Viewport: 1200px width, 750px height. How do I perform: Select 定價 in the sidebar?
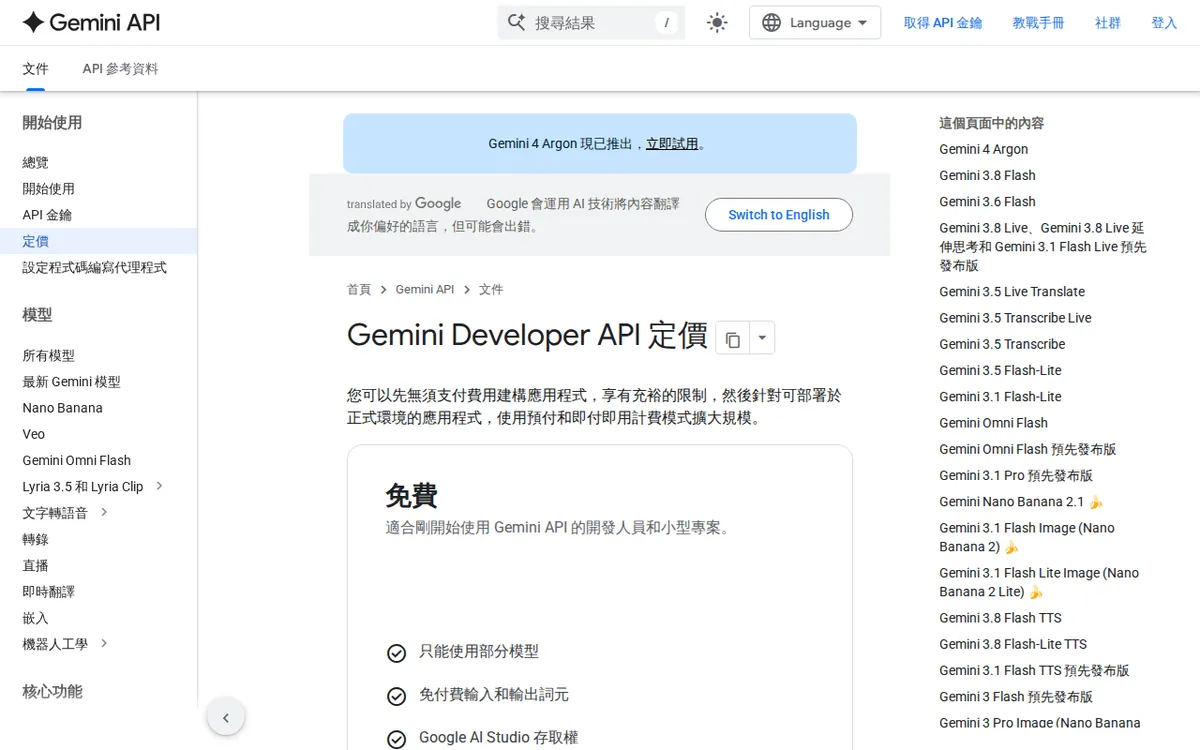pyautogui.click(x=35, y=241)
